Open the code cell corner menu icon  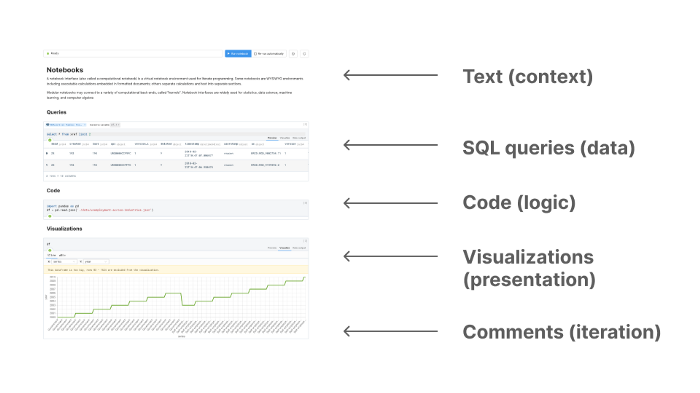point(305,203)
